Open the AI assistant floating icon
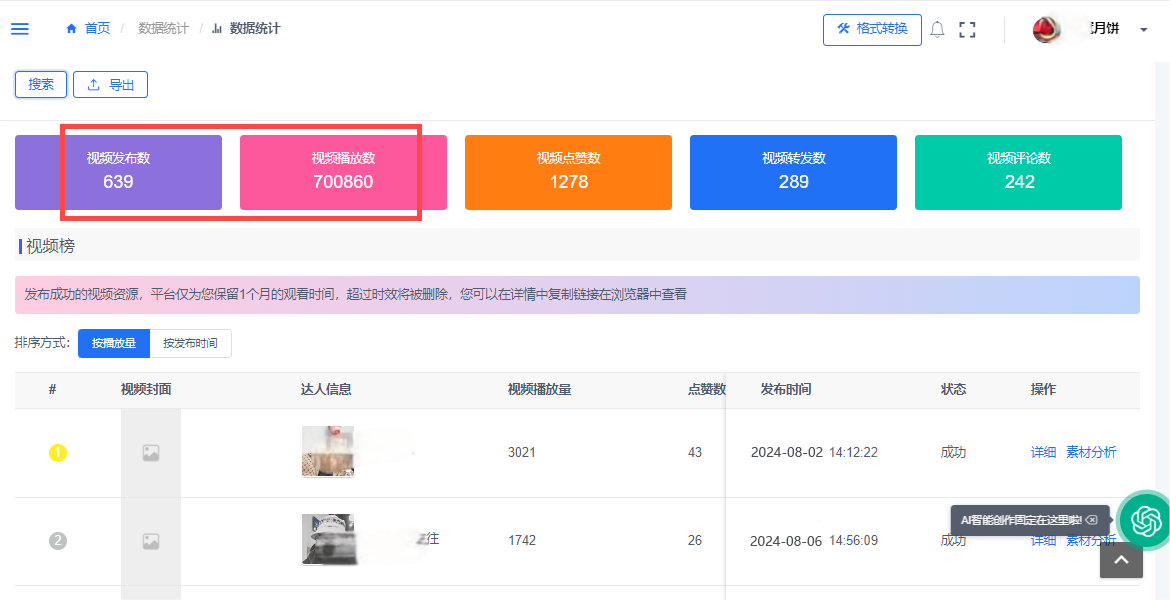The height and width of the screenshot is (600, 1170). pos(1144,519)
